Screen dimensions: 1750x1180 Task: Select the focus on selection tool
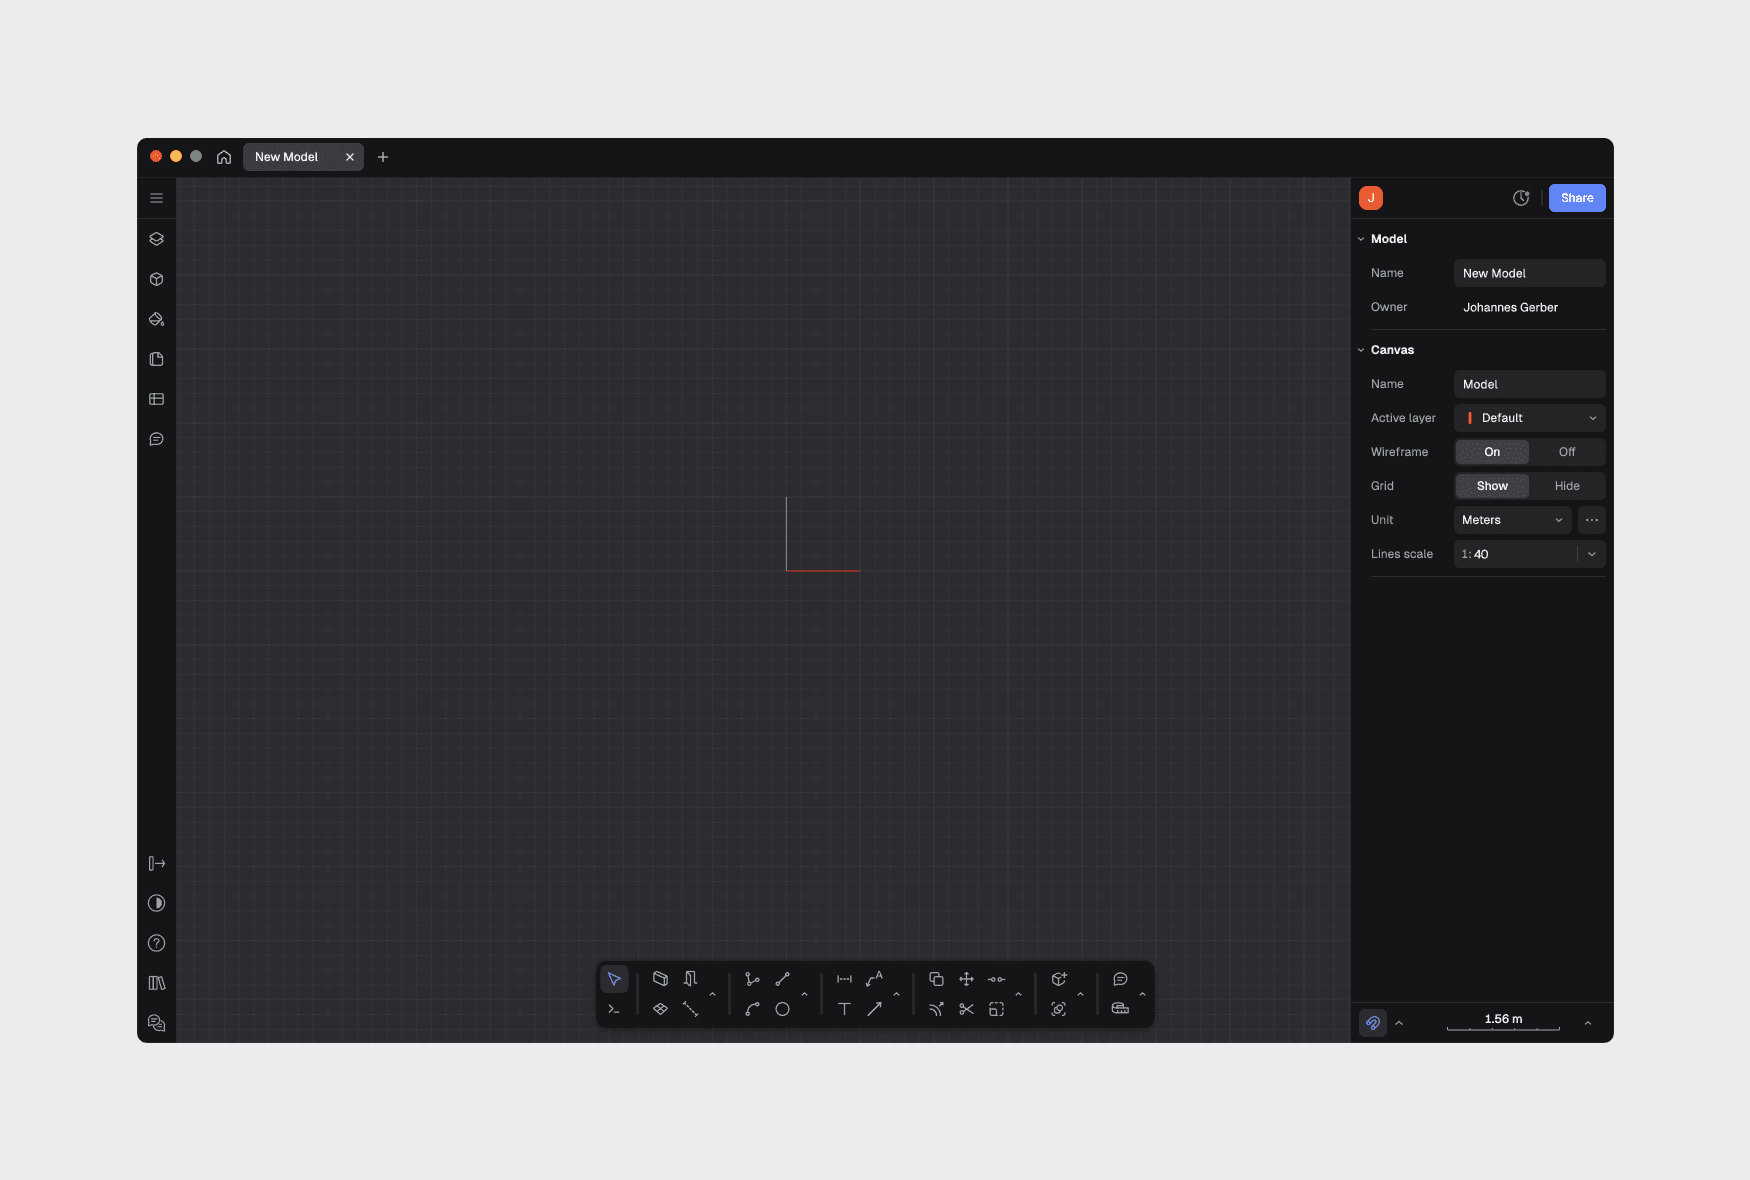click(1058, 1009)
